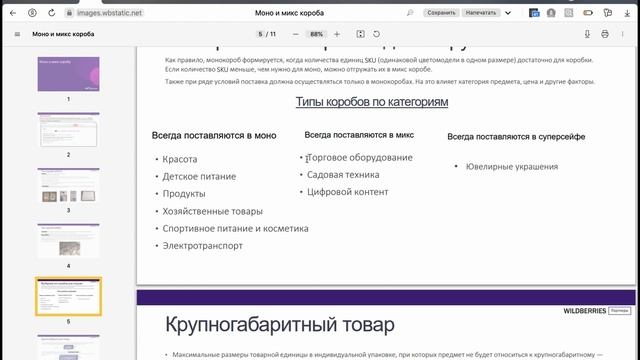
Task: Click the Всегда поставляются в суперсейфе heading
Action: tap(516, 137)
